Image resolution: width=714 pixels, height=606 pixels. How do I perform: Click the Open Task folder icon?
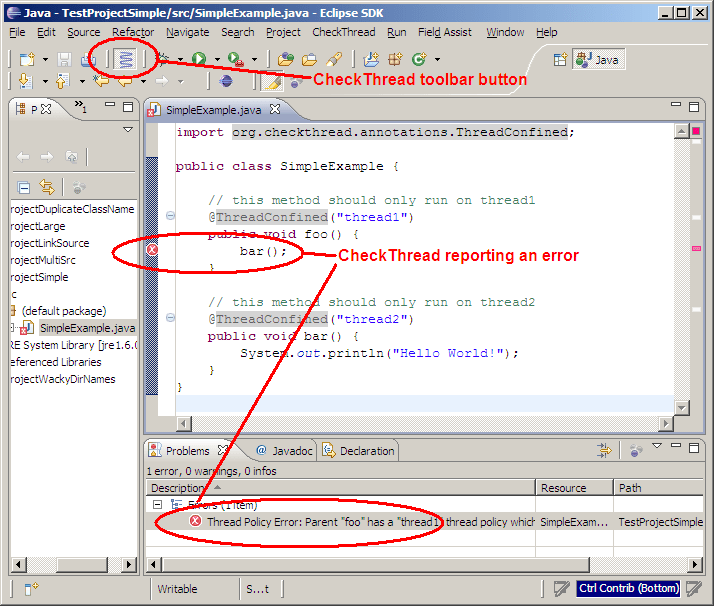(x=309, y=59)
